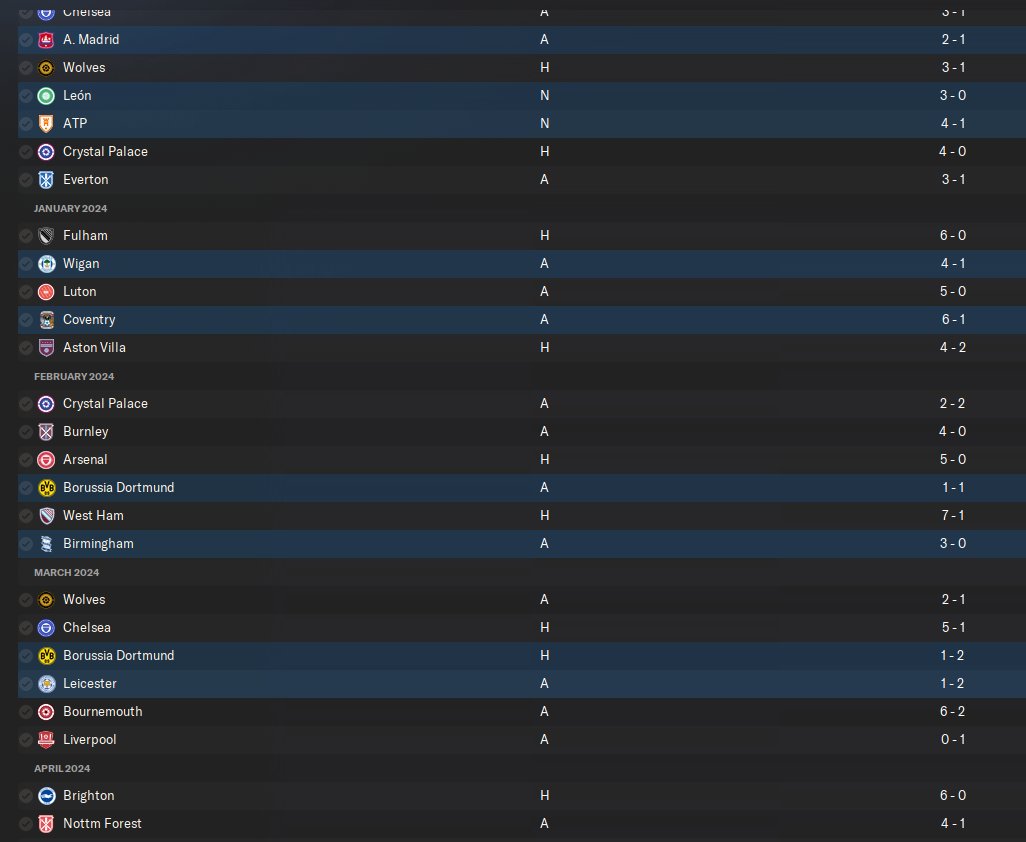Select the first Borussia Dortmund away fixture row
Viewport: 1026px width, 842px height.
[x=522, y=487]
